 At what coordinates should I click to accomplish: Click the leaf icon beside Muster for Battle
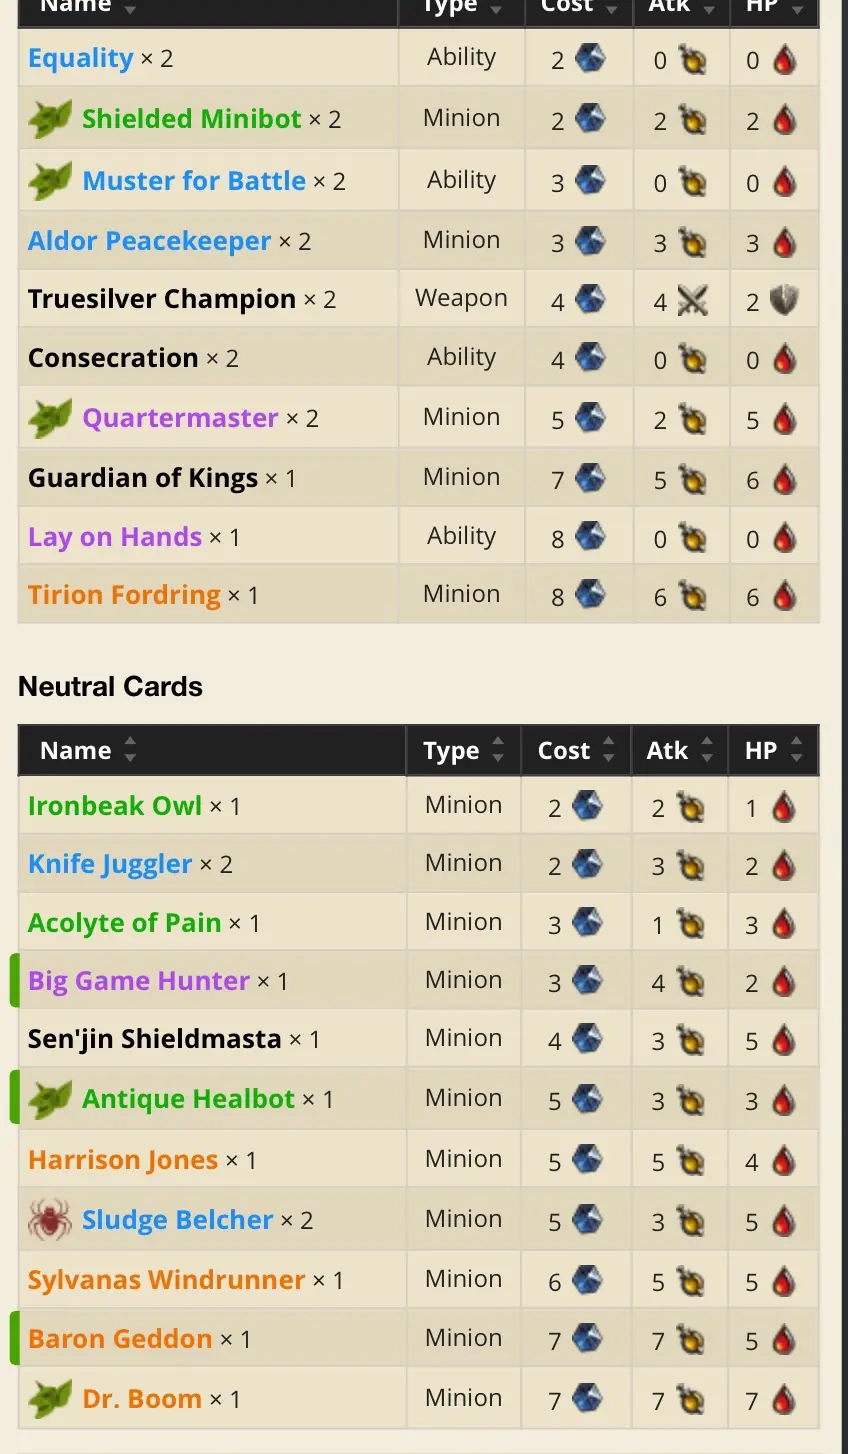pos(49,181)
